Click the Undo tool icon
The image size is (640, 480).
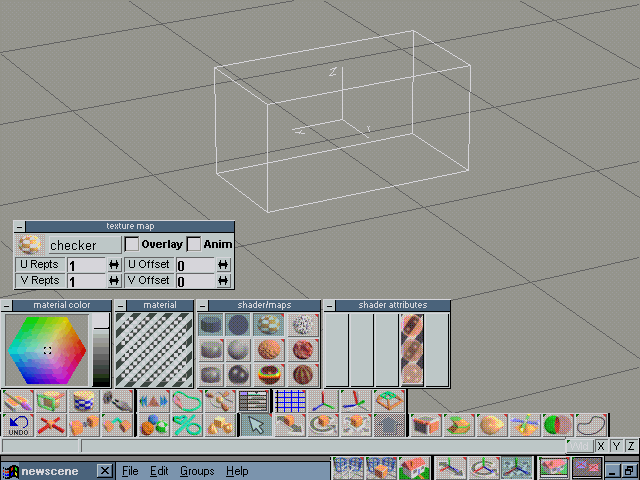(x=18, y=425)
